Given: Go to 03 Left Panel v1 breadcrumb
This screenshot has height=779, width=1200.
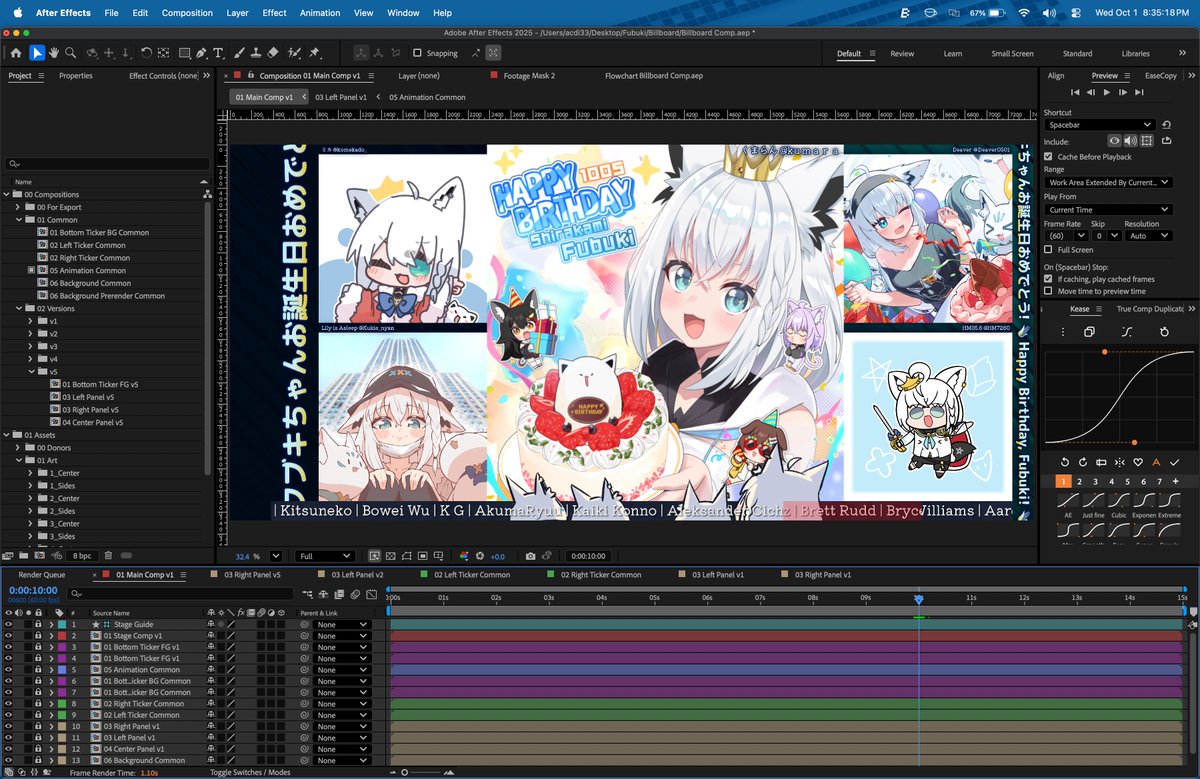Looking at the screenshot, I should click(341, 97).
